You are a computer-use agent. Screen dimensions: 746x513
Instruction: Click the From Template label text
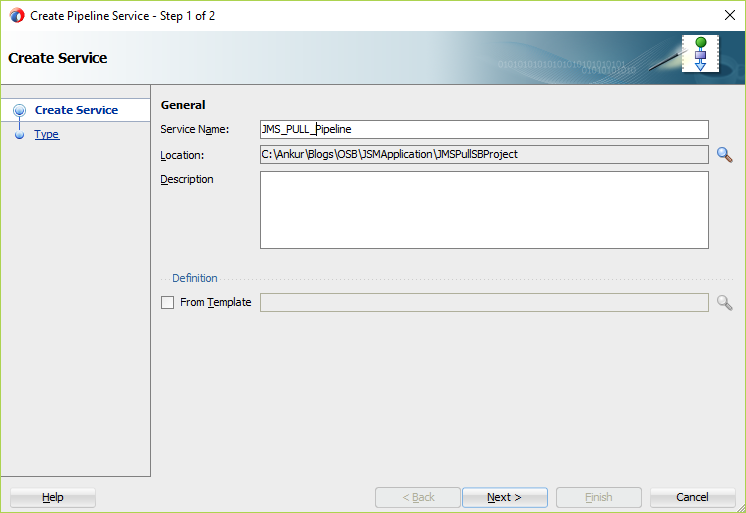[x=216, y=303]
